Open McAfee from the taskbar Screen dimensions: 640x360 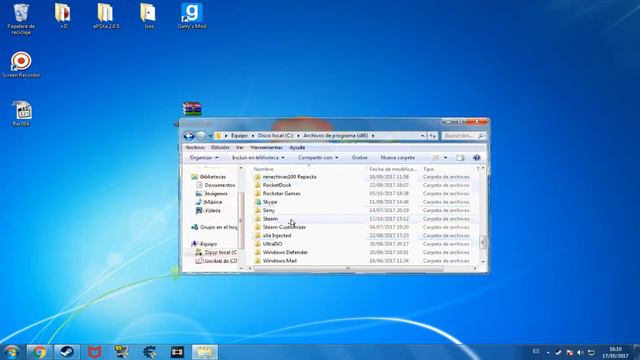coord(94,352)
